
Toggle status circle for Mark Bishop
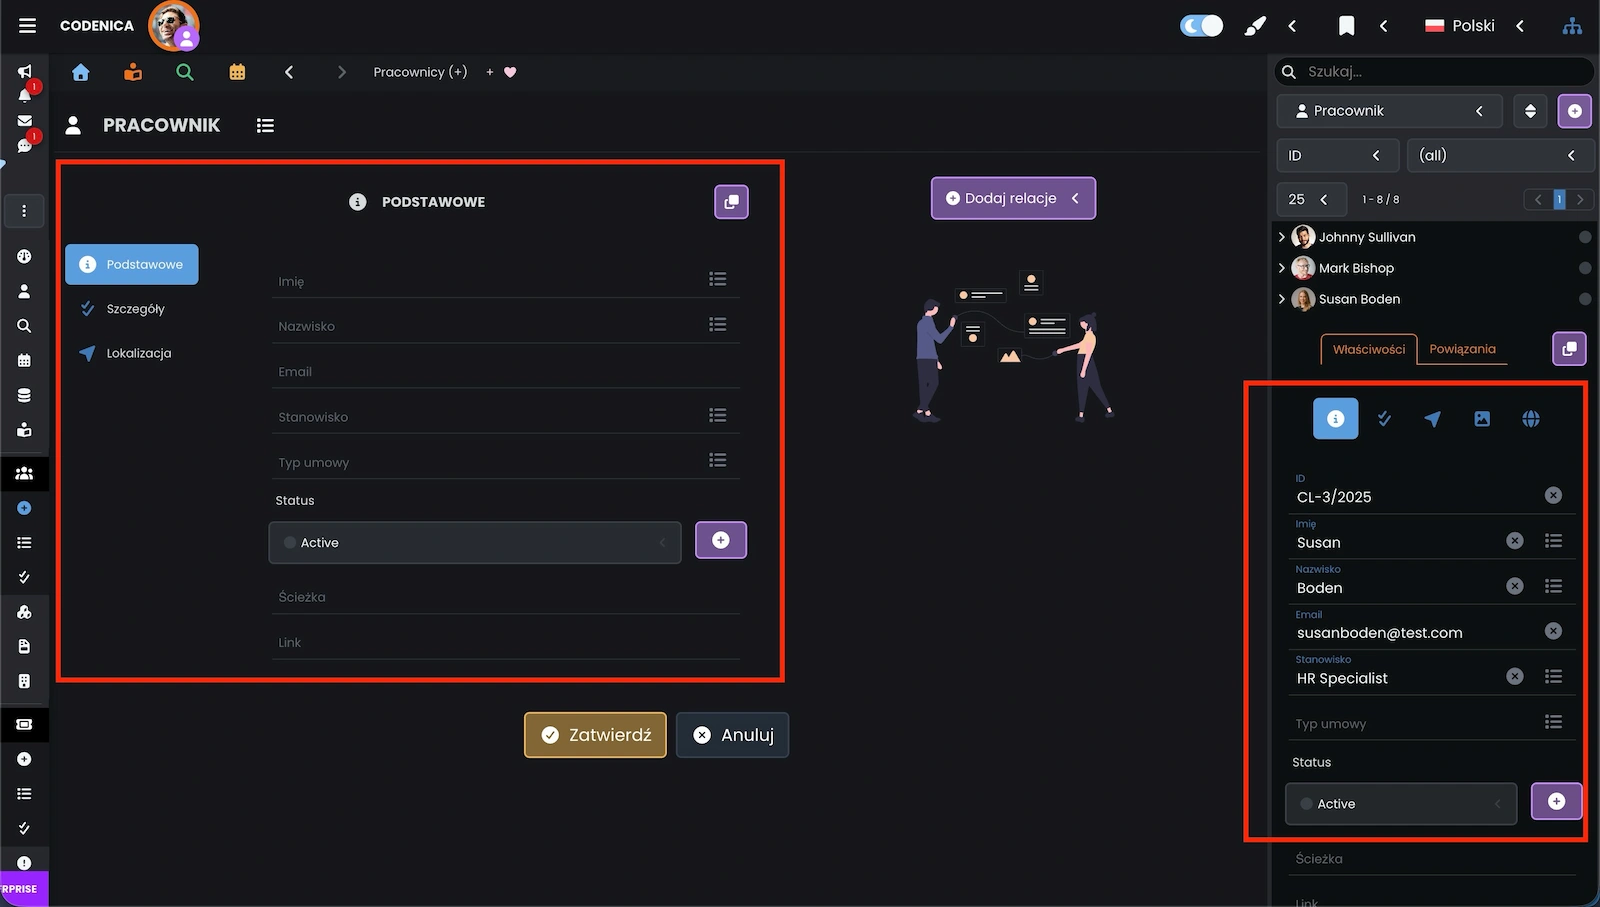point(1585,268)
